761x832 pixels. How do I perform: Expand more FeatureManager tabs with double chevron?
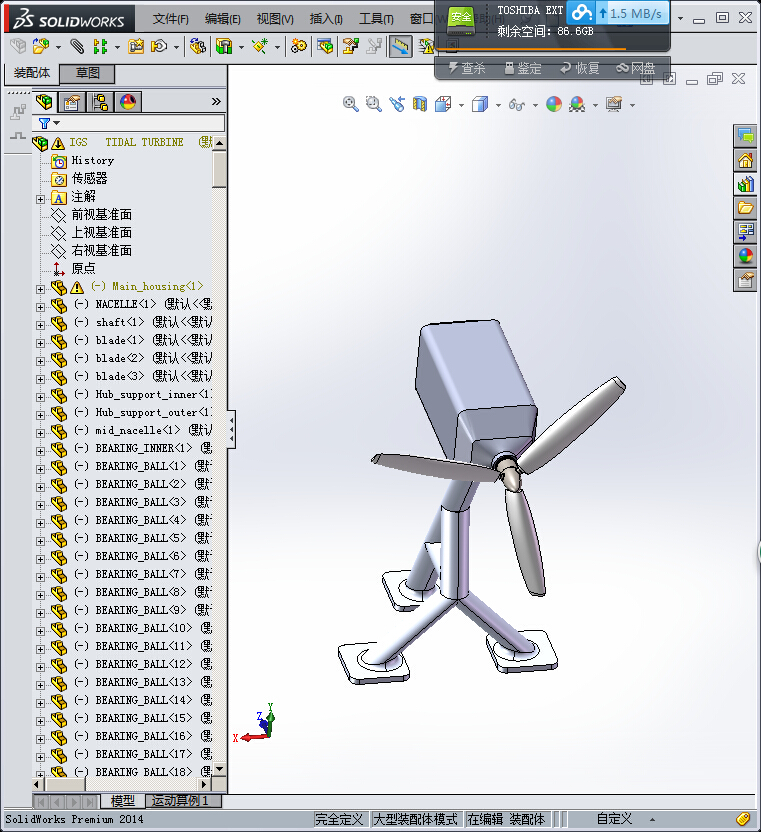pos(216,101)
